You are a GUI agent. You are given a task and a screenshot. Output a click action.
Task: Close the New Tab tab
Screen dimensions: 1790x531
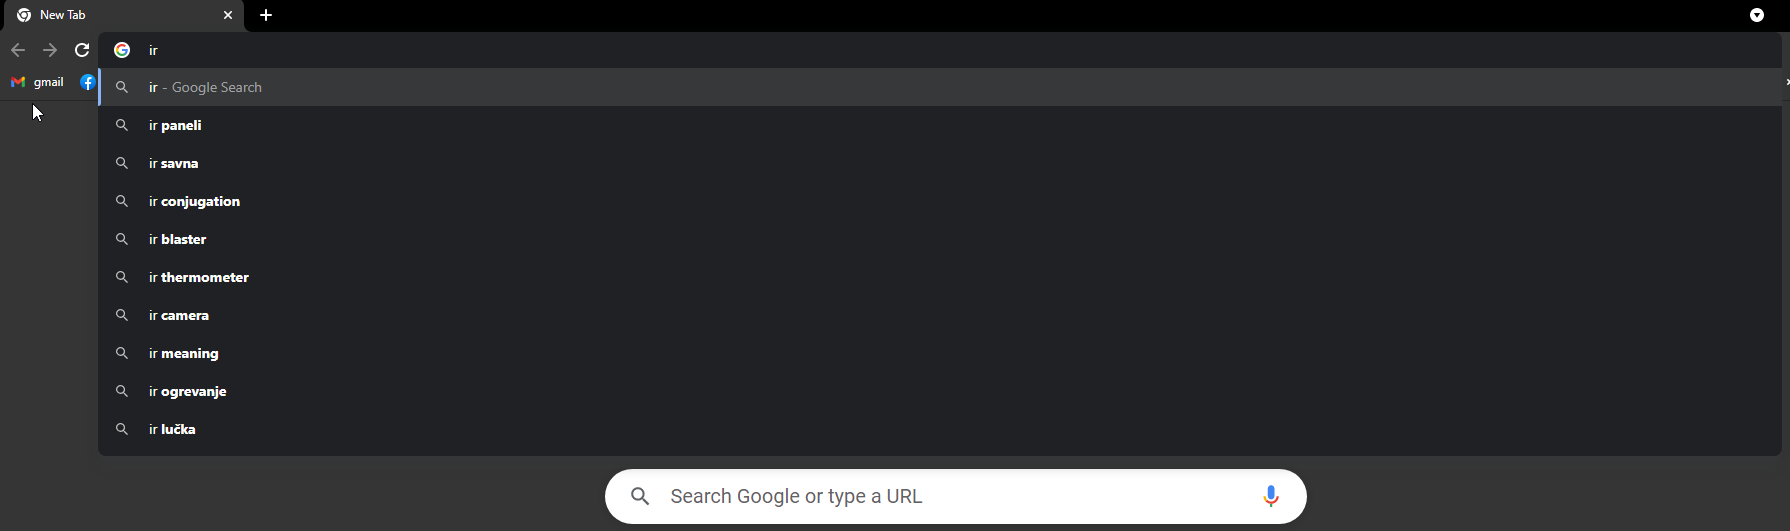[228, 15]
